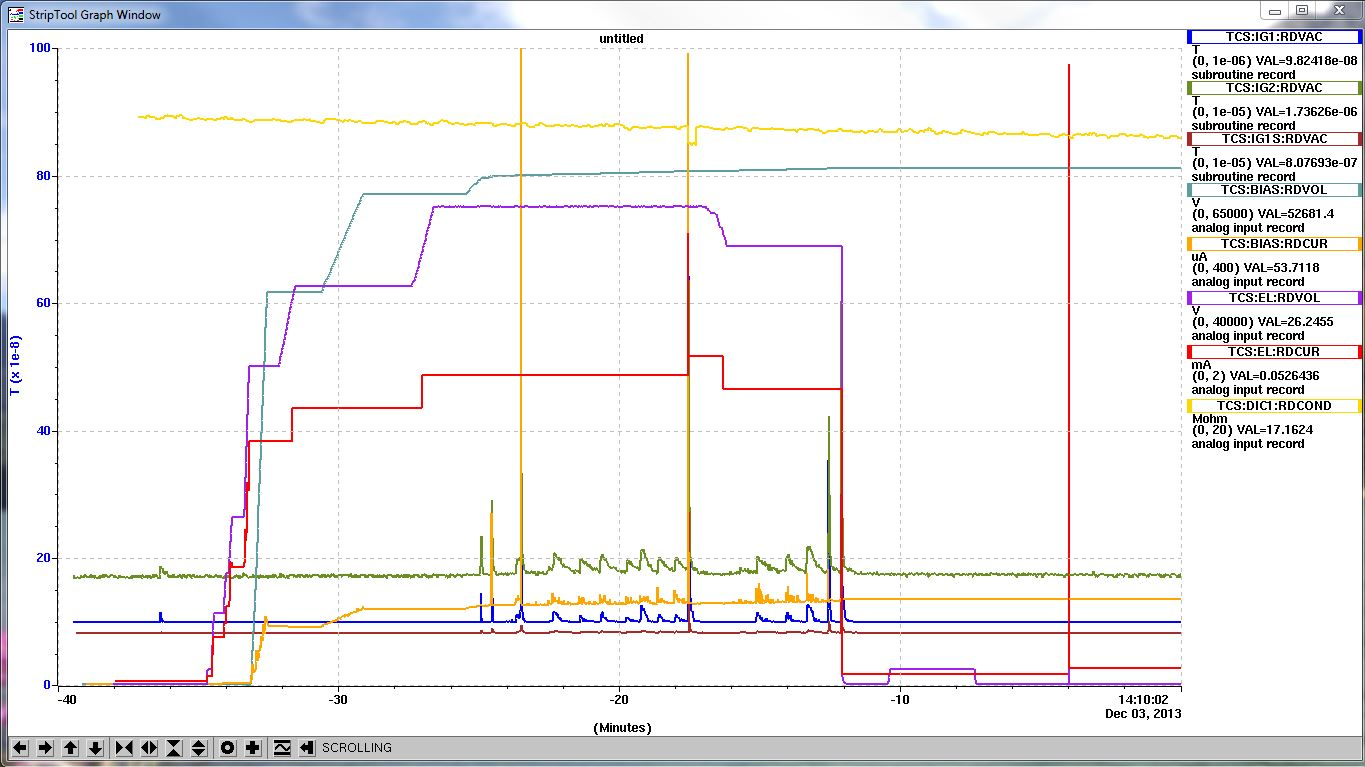This screenshot has height=767, width=1365.
Task: Click the 'Dec 03, 2013' date label
Action: click(x=1142, y=714)
